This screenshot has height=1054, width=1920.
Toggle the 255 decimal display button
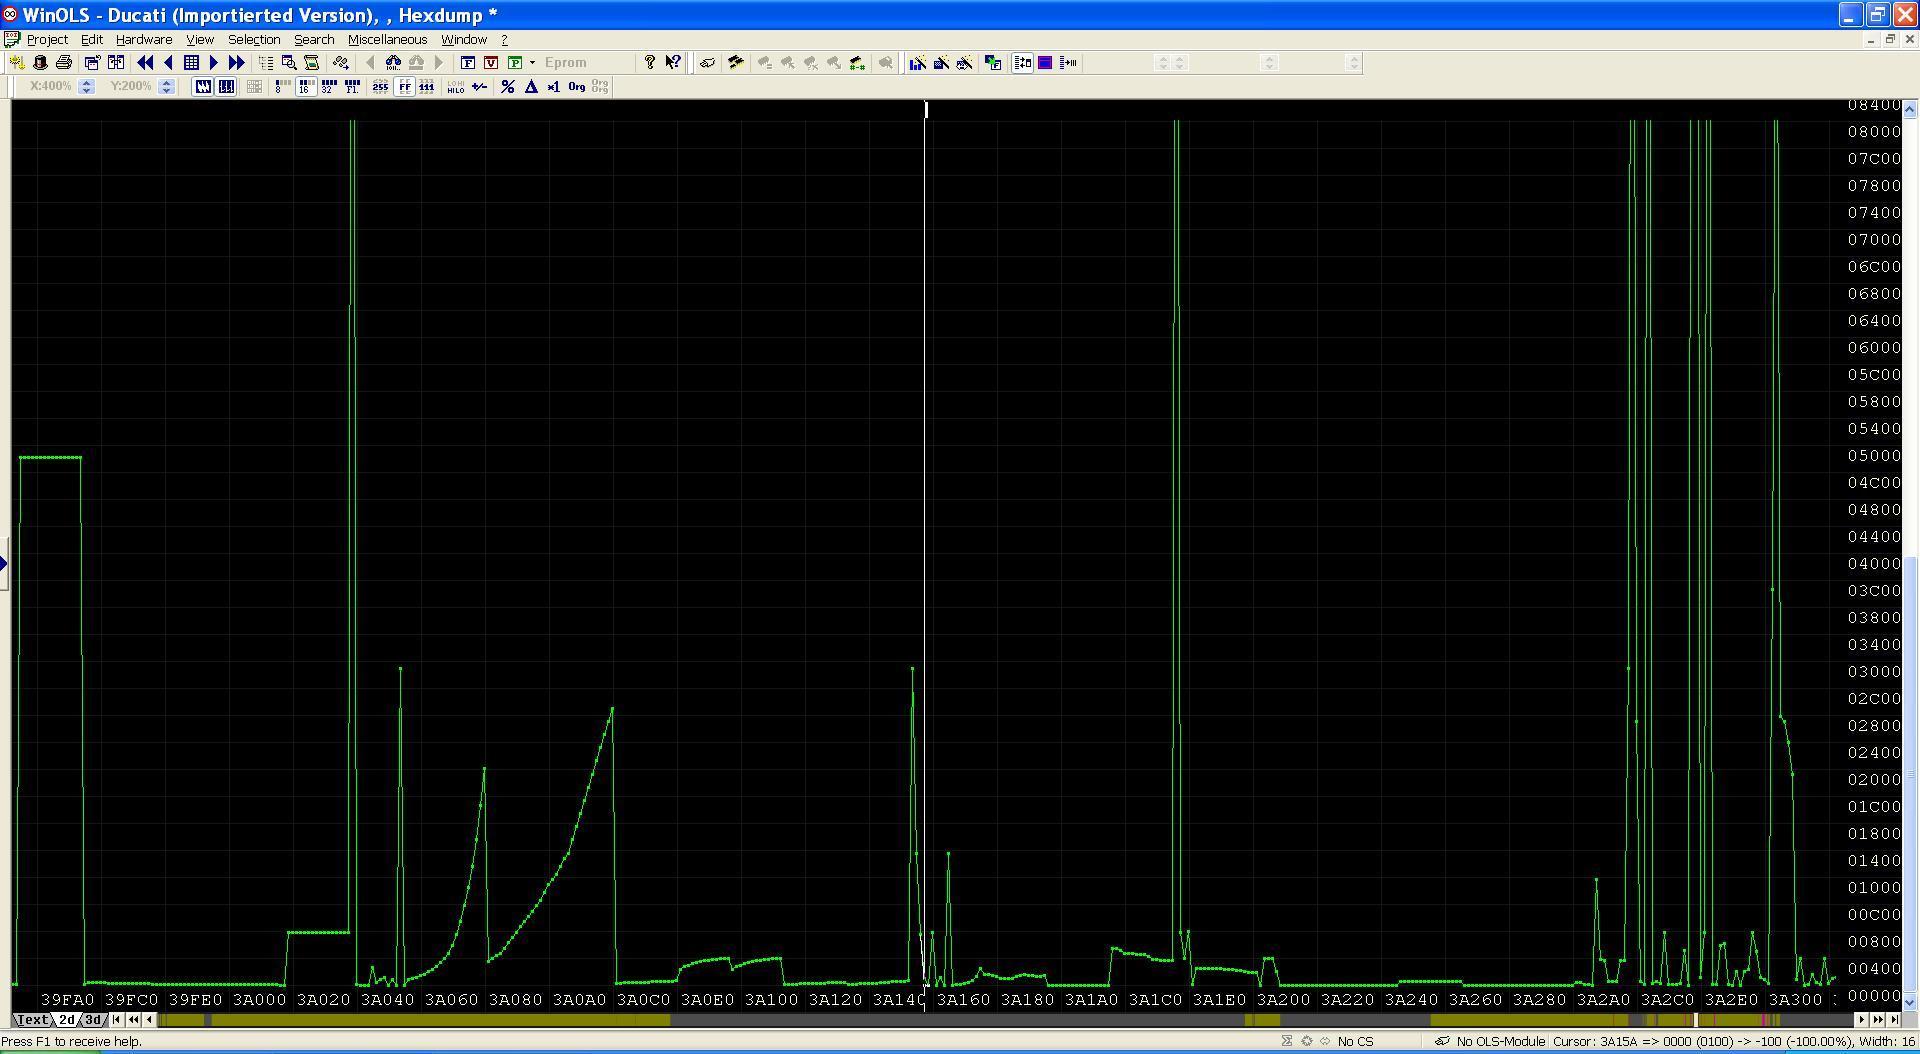click(x=380, y=87)
